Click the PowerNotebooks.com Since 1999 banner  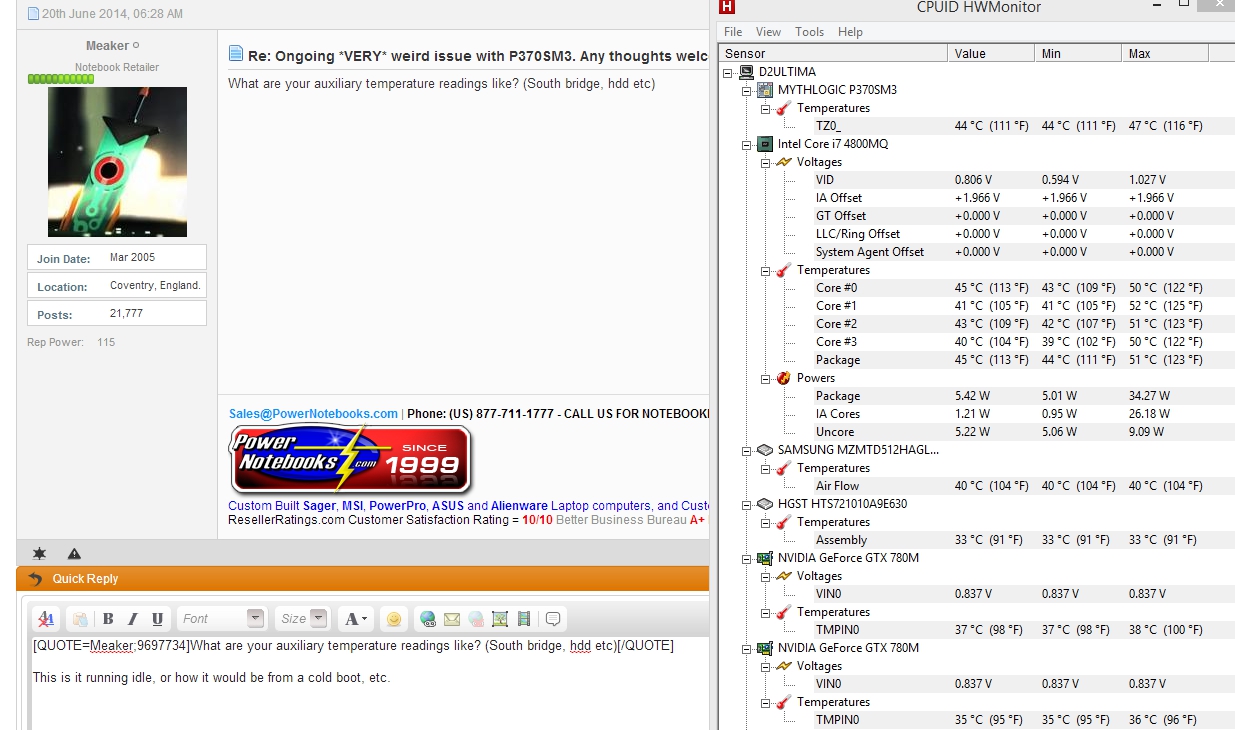[349, 460]
